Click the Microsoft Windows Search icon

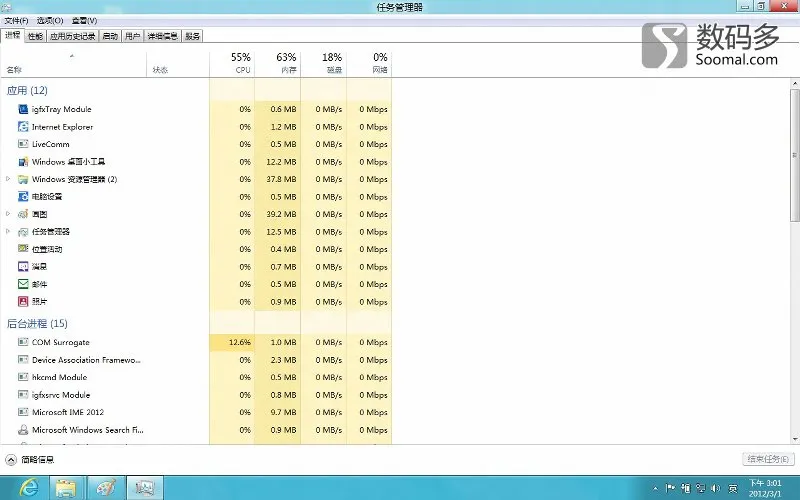point(23,430)
